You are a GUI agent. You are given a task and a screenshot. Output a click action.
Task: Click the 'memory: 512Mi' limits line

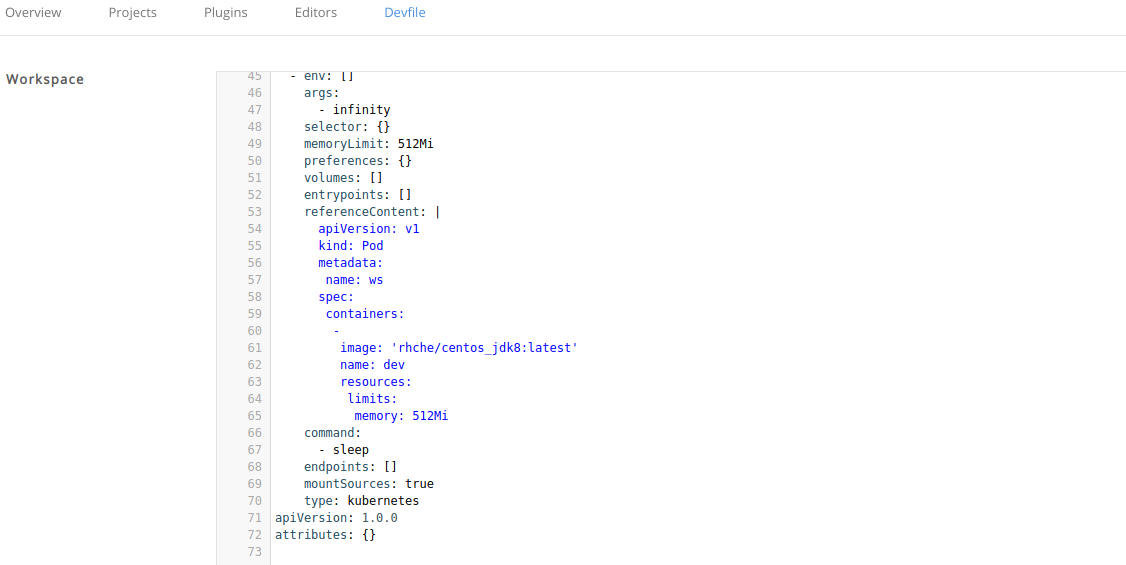(x=400, y=416)
